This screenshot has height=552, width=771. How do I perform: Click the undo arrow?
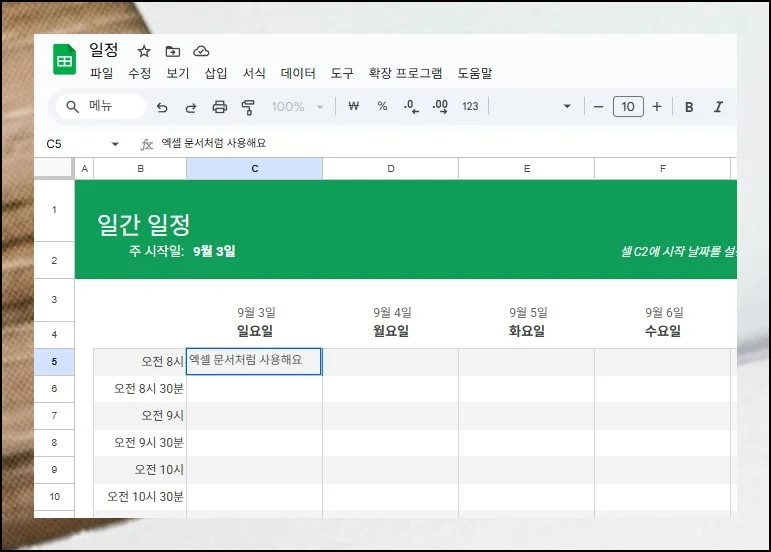162,107
